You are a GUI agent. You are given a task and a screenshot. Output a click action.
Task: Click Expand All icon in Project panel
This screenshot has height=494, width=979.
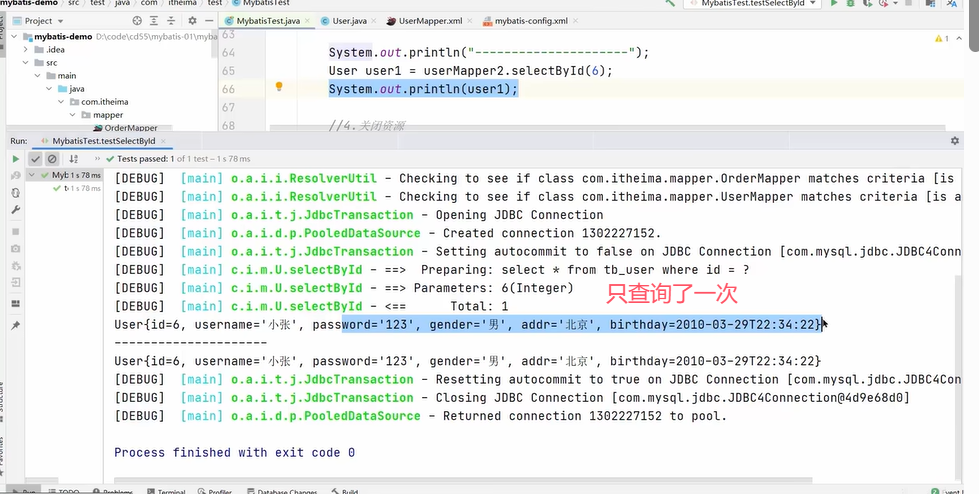[x=154, y=21]
